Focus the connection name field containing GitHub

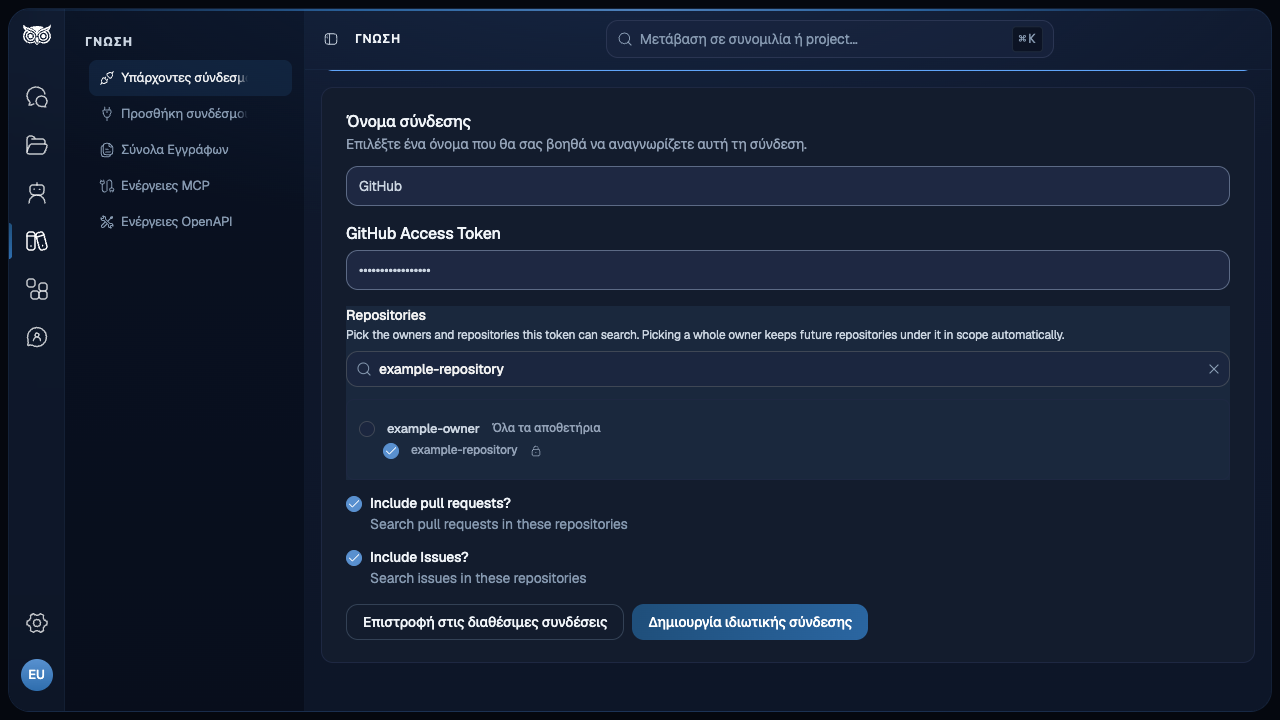788,186
